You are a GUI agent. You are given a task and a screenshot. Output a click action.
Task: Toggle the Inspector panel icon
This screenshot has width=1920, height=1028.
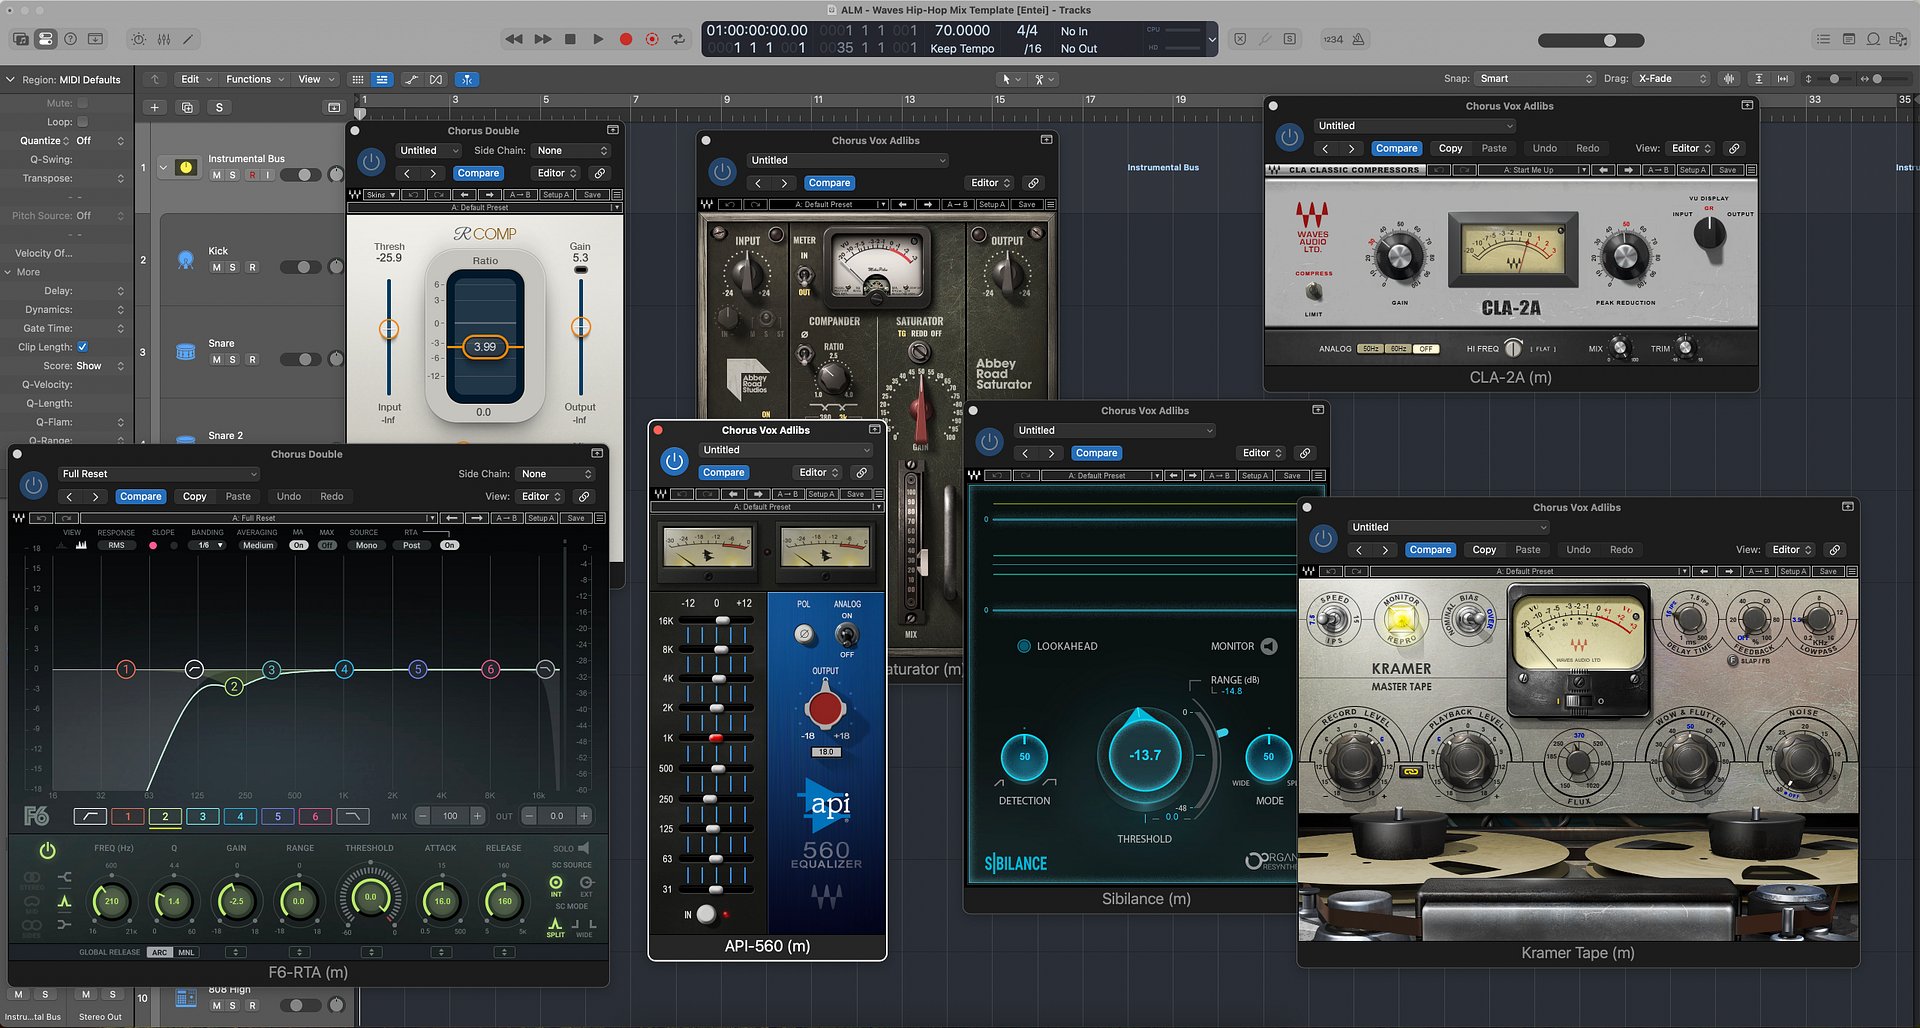tap(45, 39)
